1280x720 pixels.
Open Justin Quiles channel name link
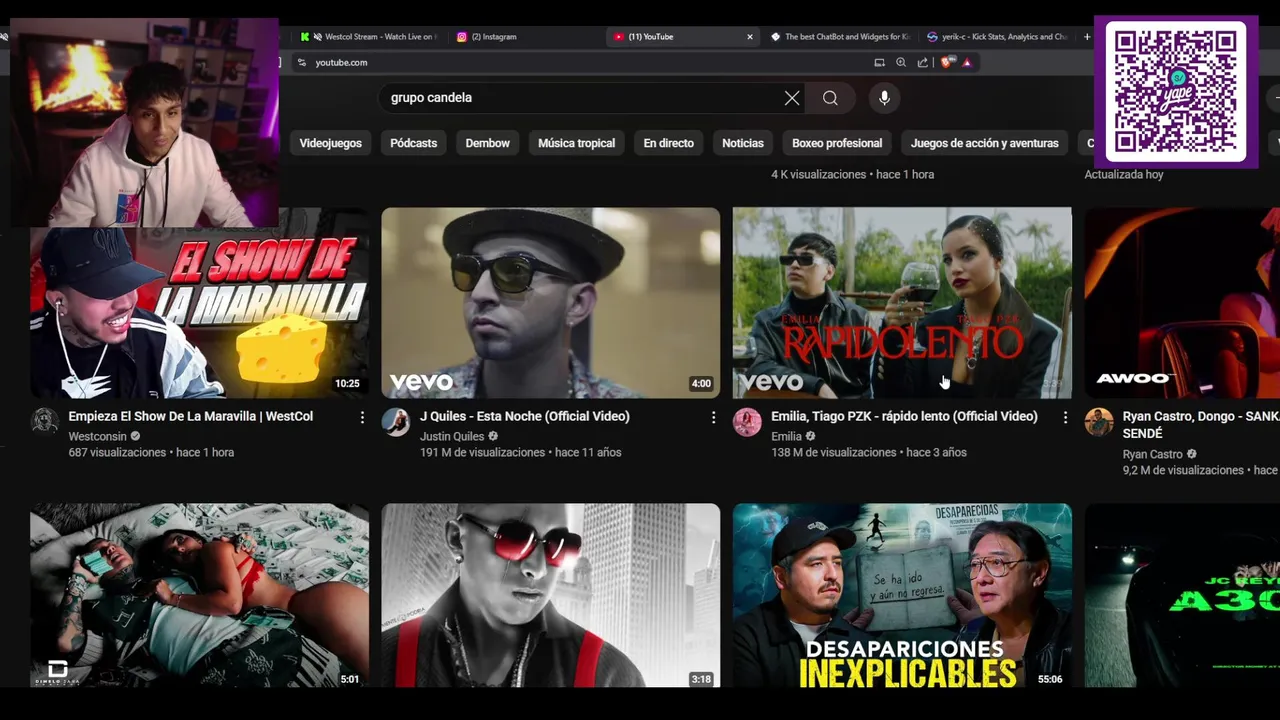click(452, 437)
